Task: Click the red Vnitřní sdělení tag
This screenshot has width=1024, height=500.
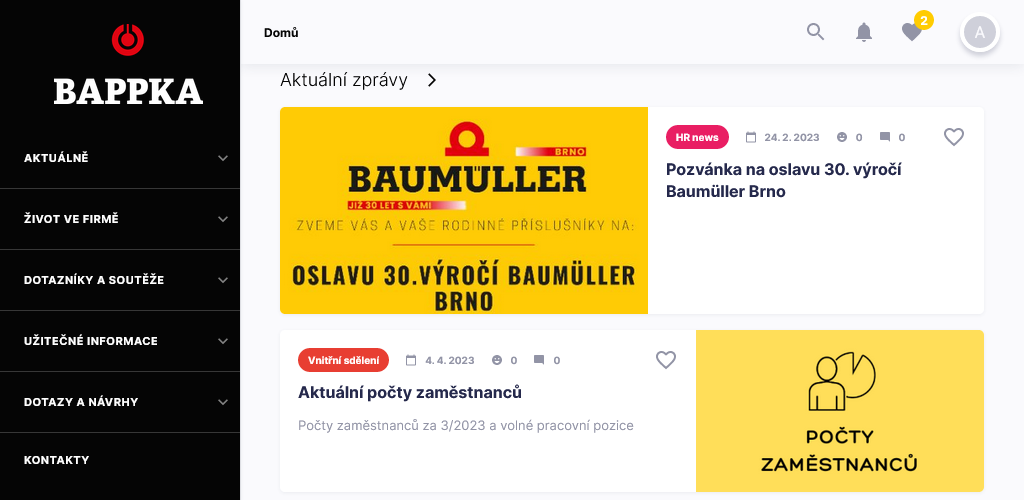Action: pyautogui.click(x=344, y=360)
